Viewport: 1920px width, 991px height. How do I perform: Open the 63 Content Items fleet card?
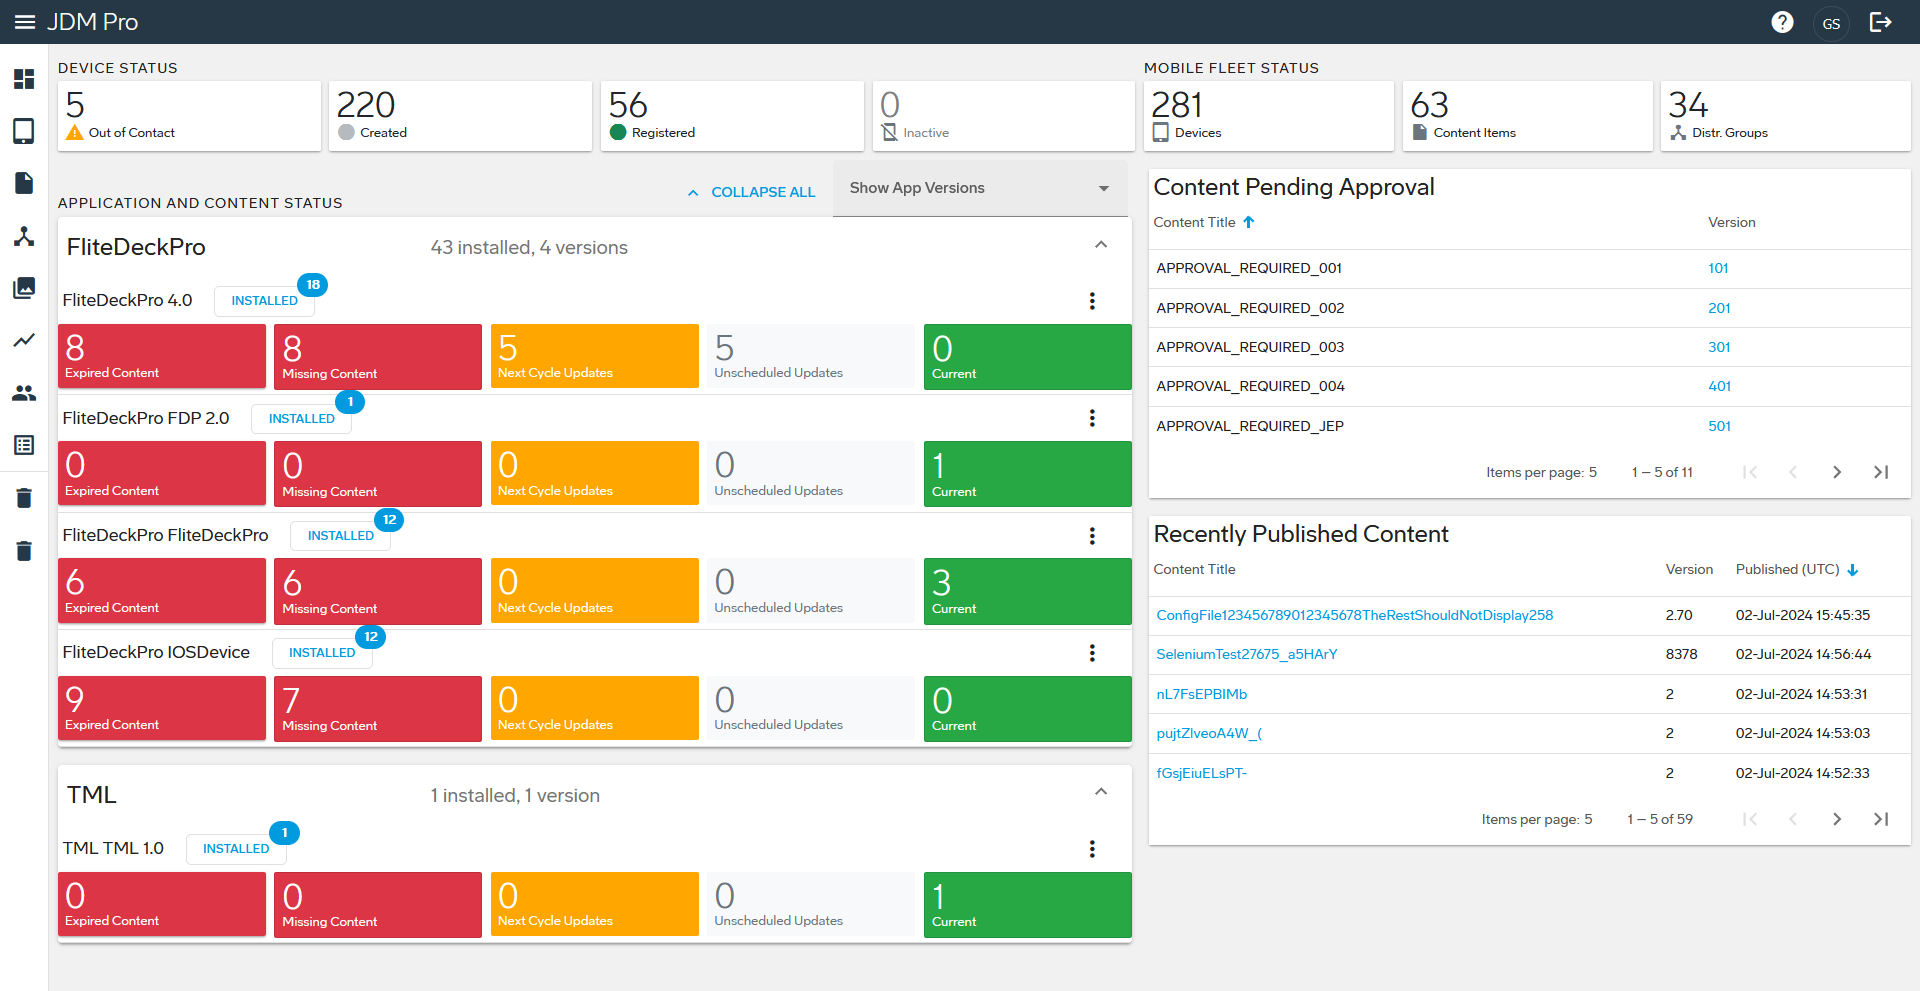pos(1528,116)
